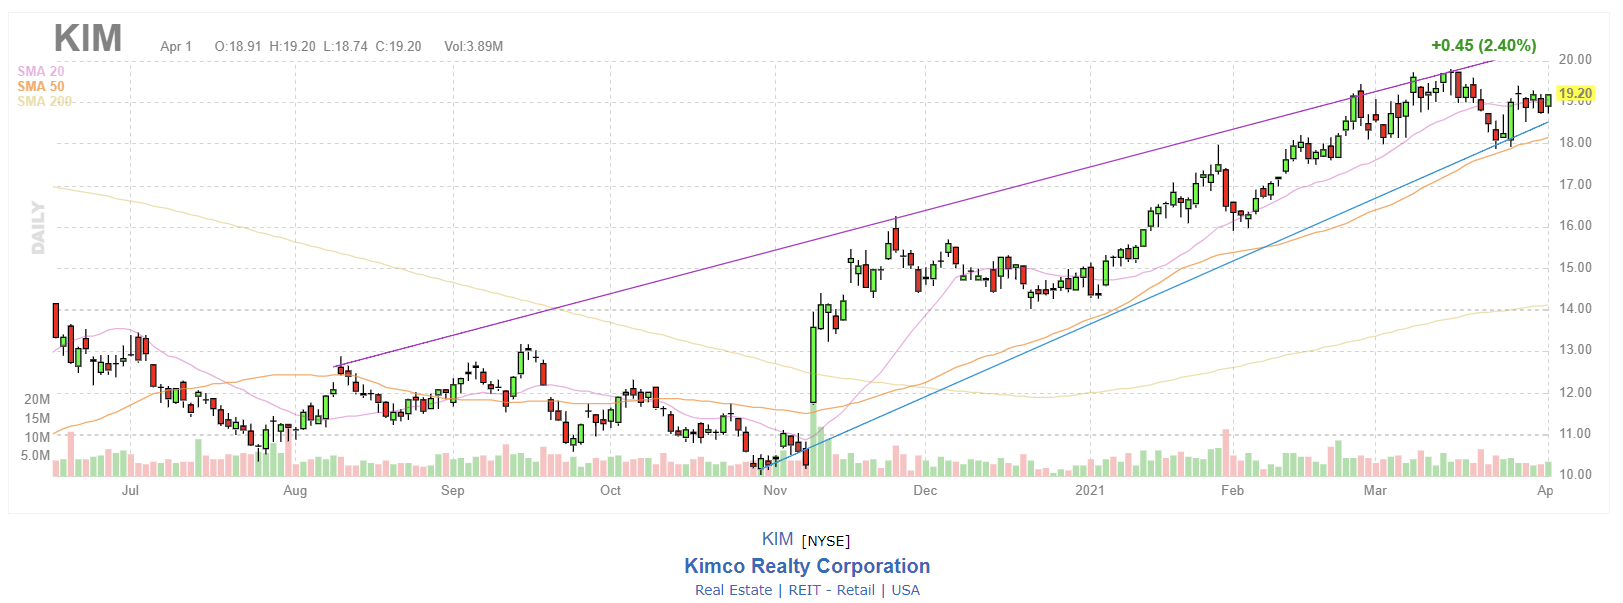Click the H:19.20 high price value
Image resolution: width=1623 pixels, height=603 pixels.
[292, 46]
